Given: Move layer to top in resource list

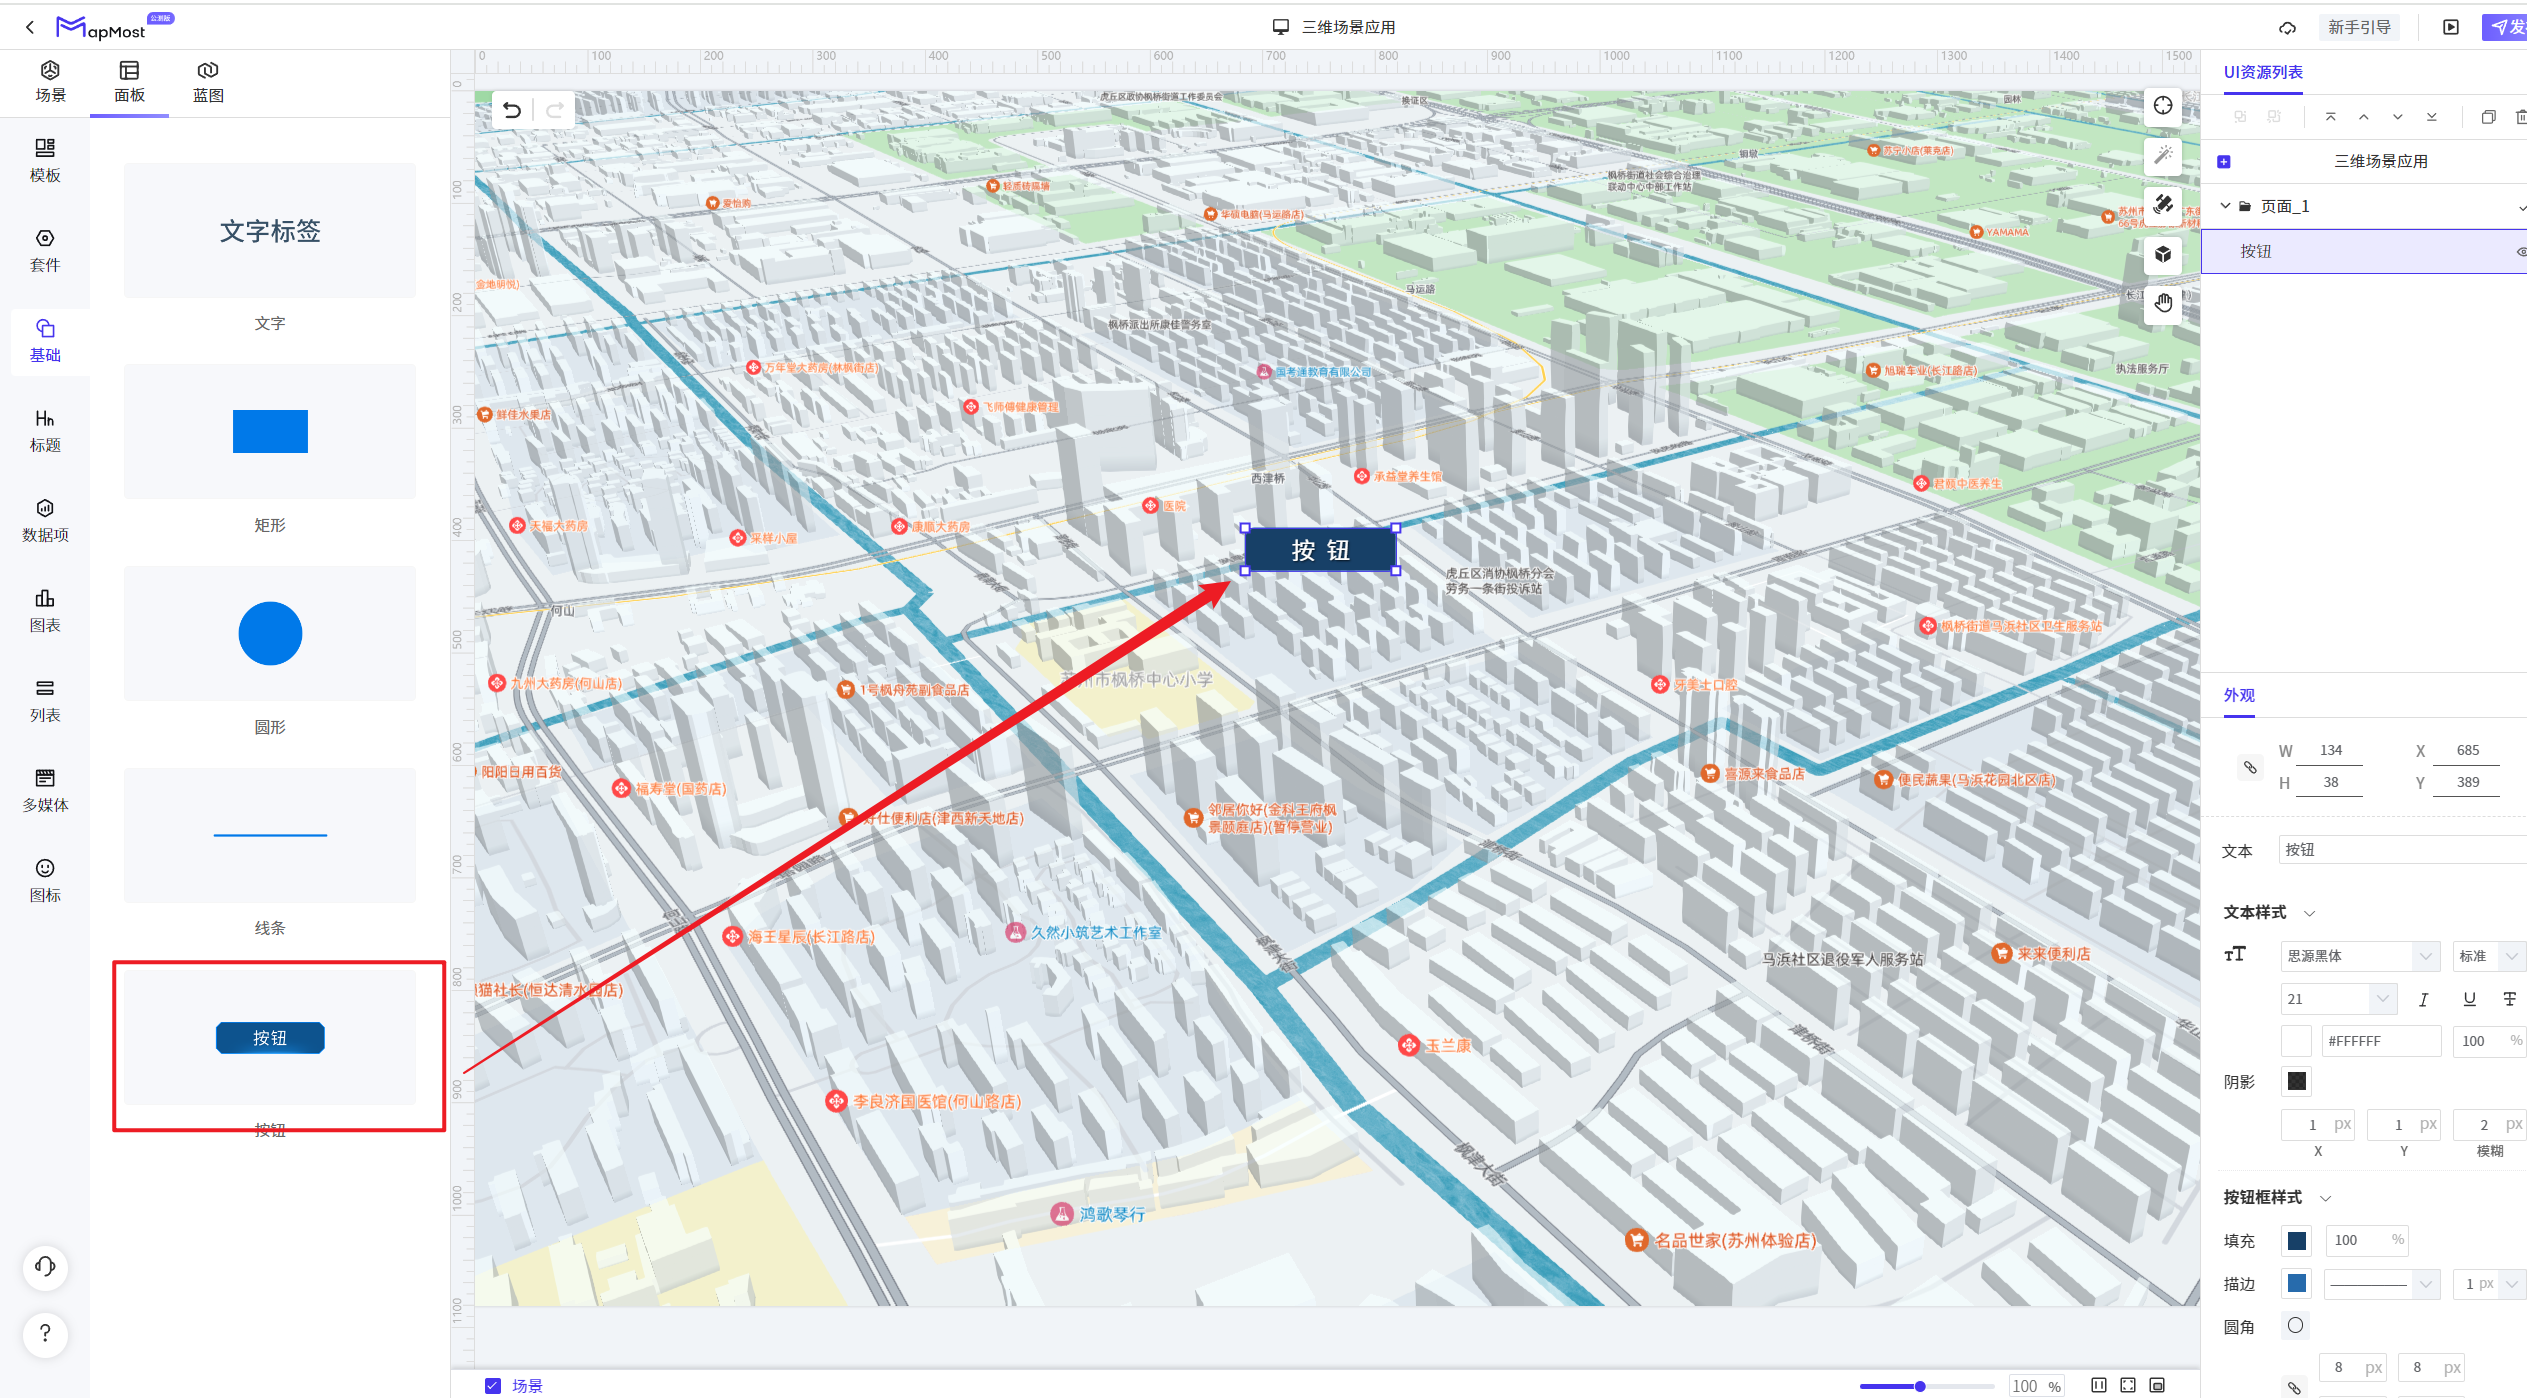Looking at the screenshot, I should [x=2331, y=117].
